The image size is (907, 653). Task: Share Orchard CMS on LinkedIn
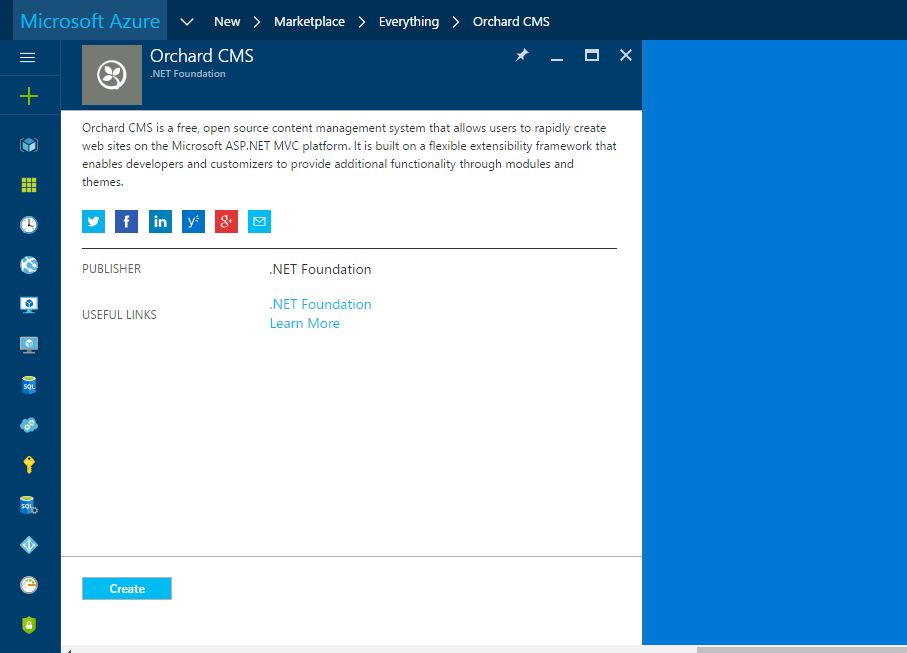pyautogui.click(x=160, y=222)
